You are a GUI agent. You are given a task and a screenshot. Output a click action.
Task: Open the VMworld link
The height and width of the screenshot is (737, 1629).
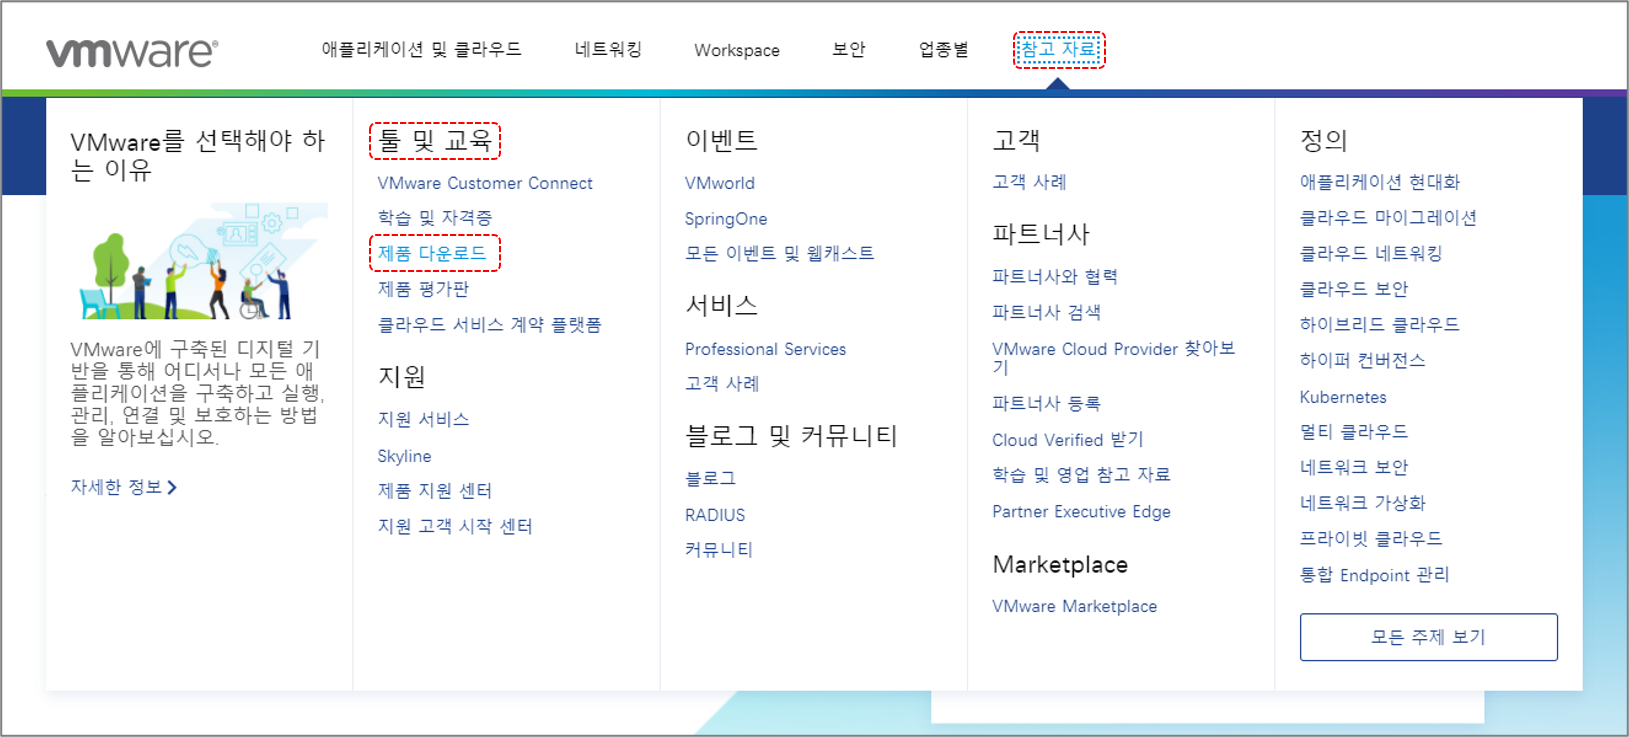click(x=720, y=183)
